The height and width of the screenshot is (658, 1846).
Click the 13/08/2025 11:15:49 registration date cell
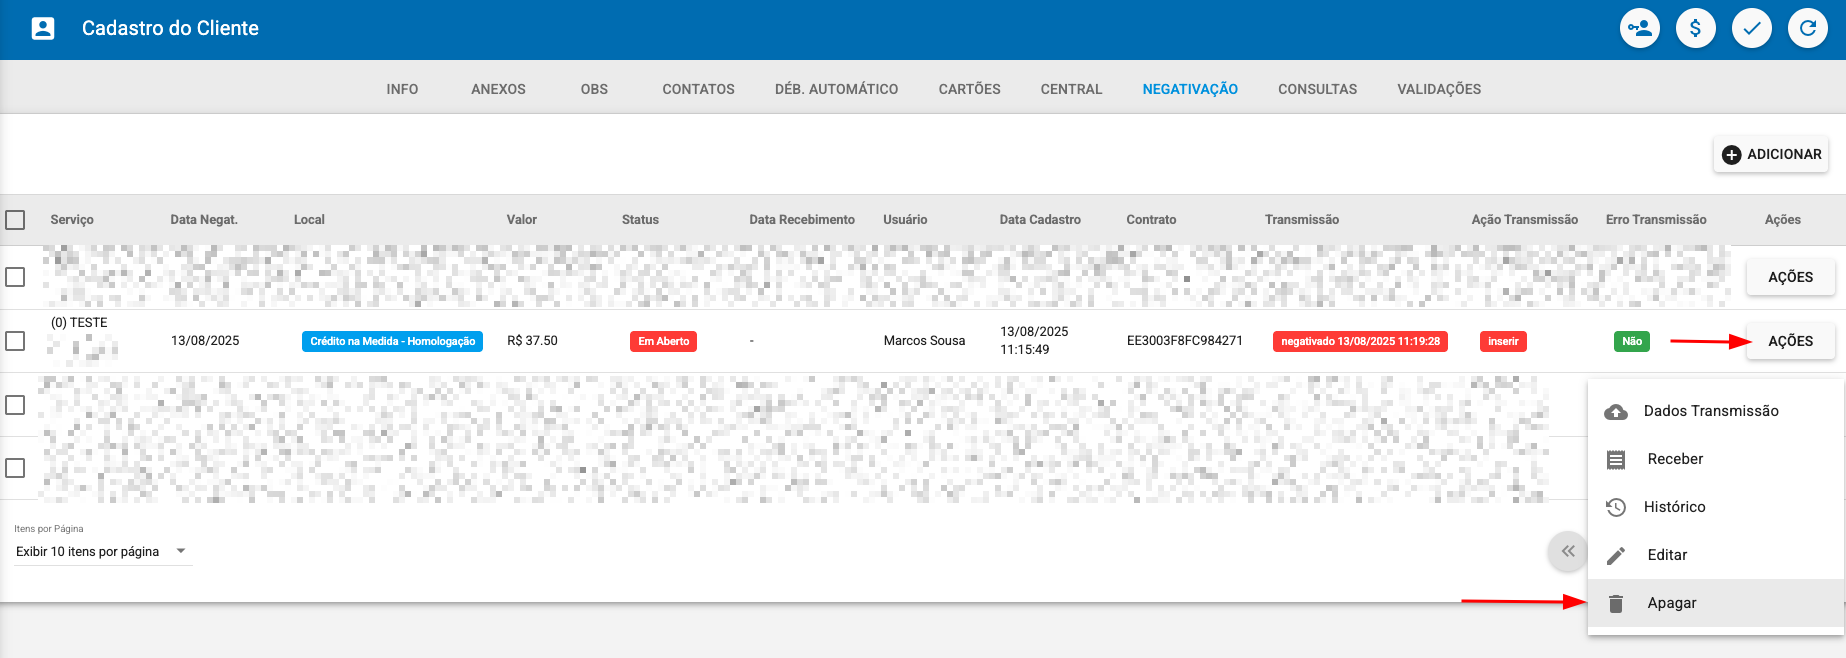pyautogui.click(x=1034, y=341)
